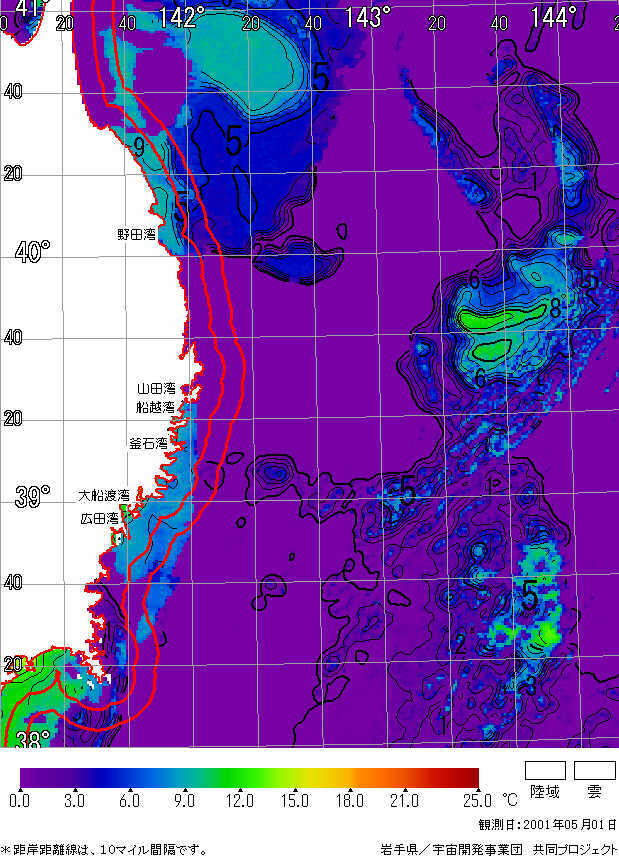Screen dimensions: 619x858
Task: Select the 大船渡湾 bay label
Action: click(x=104, y=496)
